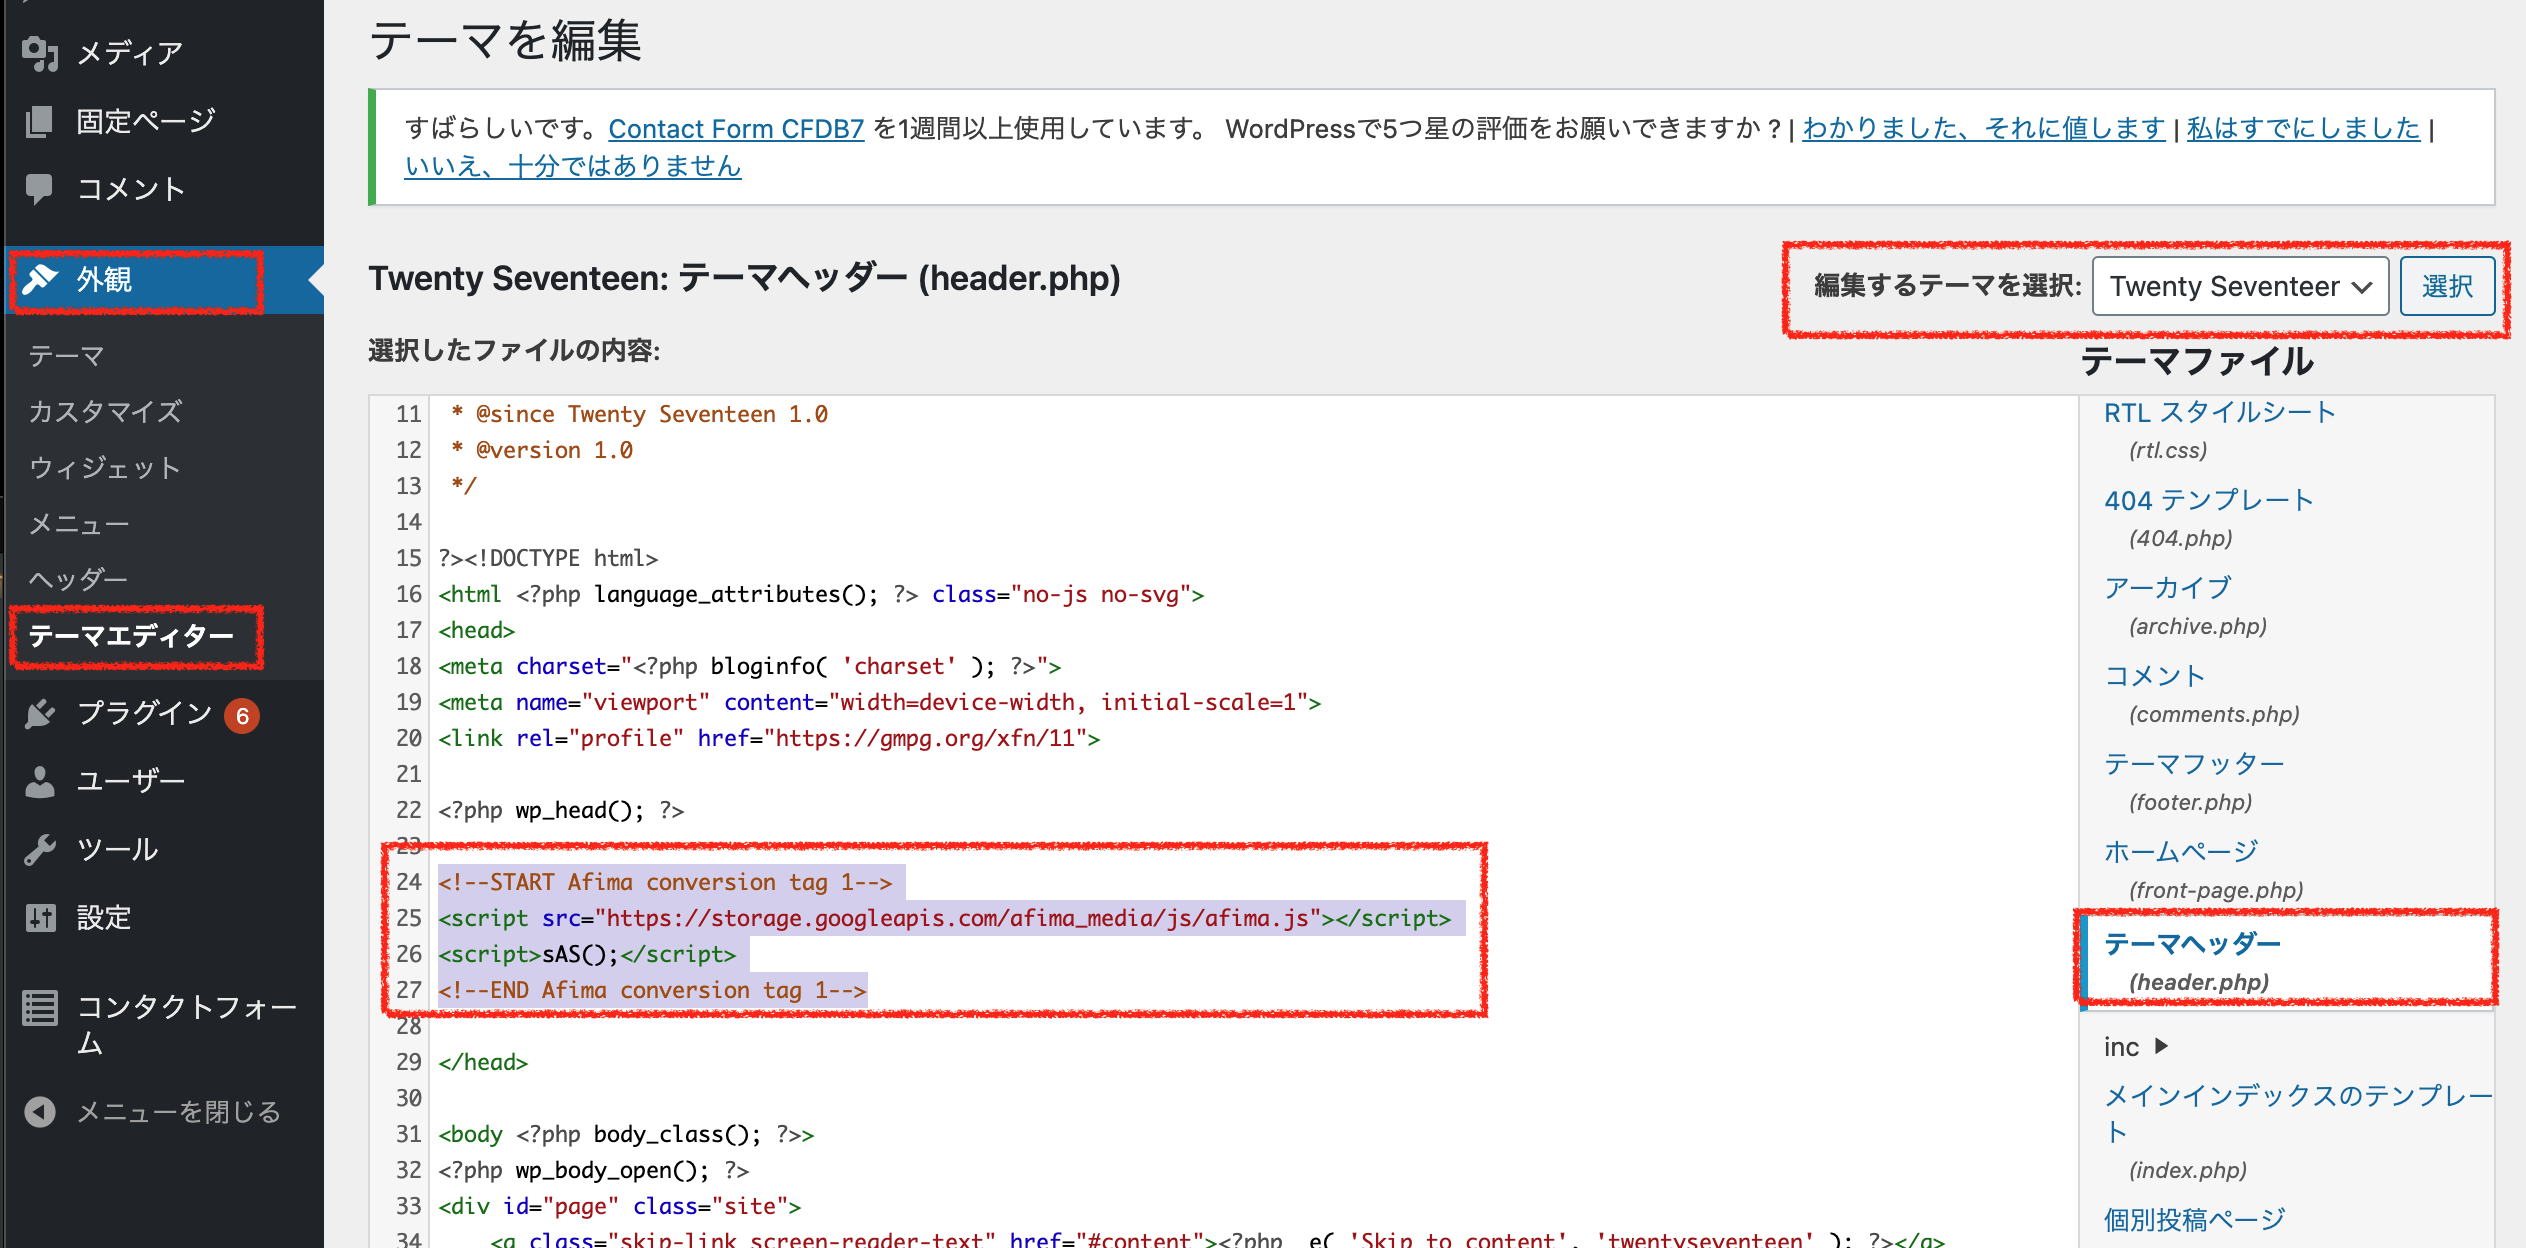Open 404 テンプレート file

tap(2209, 501)
